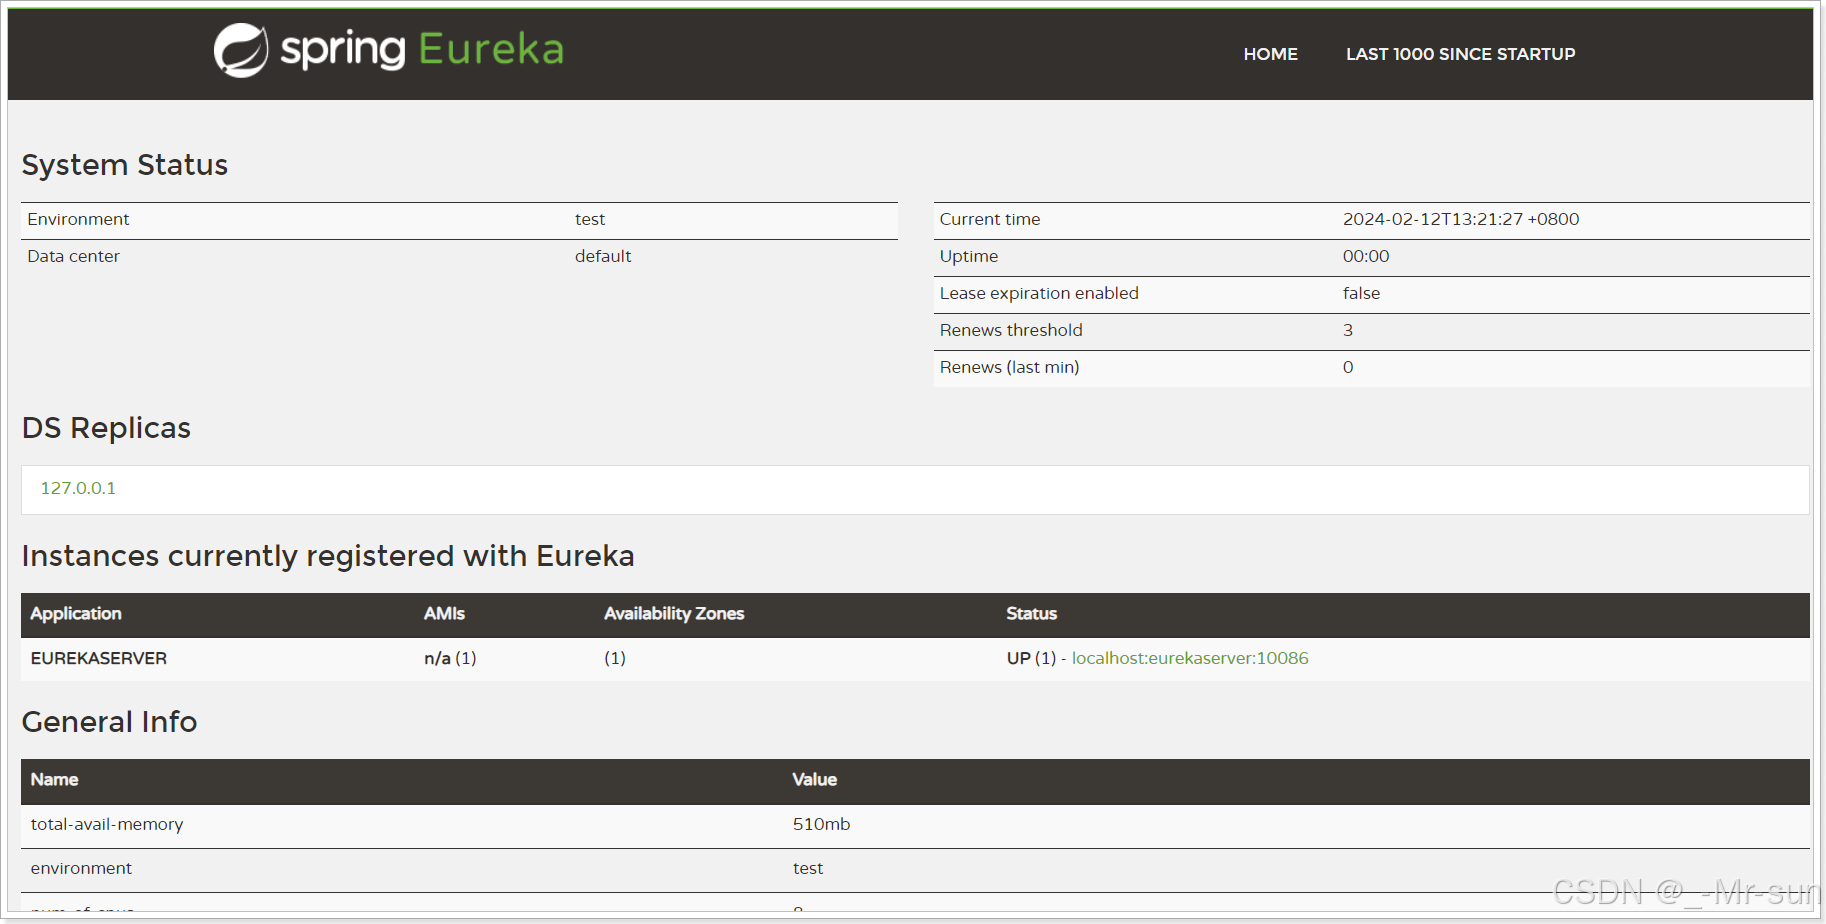The image size is (1826, 924).
Task: Click the Data center label
Action: [73, 256]
